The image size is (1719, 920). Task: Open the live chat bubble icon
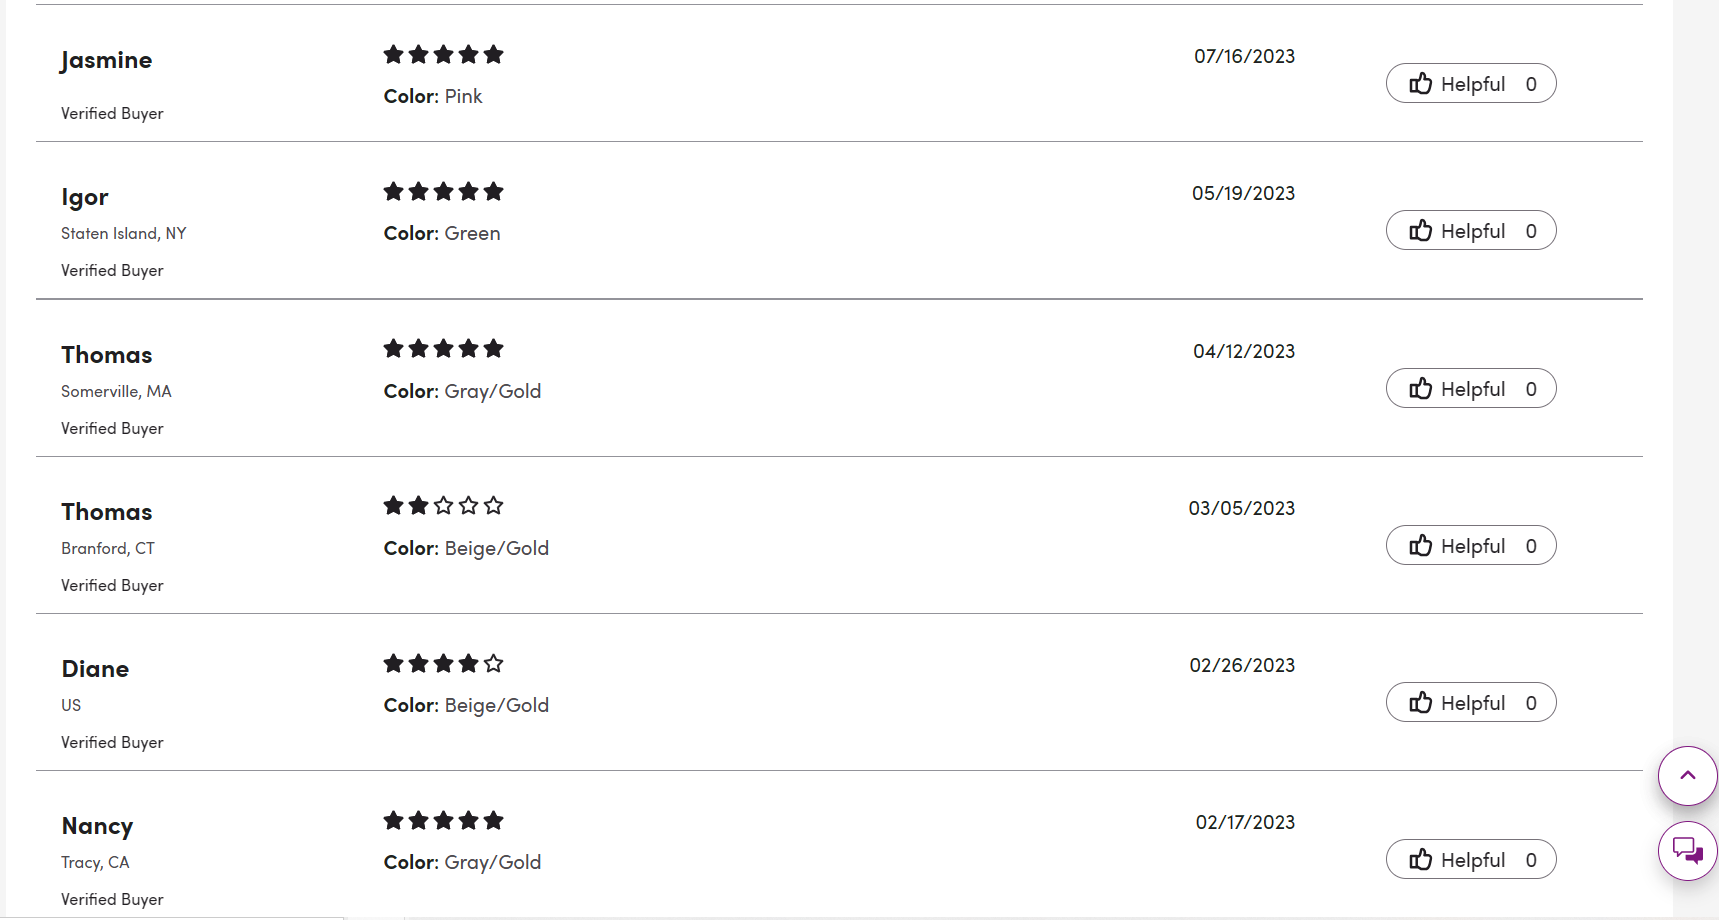click(x=1687, y=851)
